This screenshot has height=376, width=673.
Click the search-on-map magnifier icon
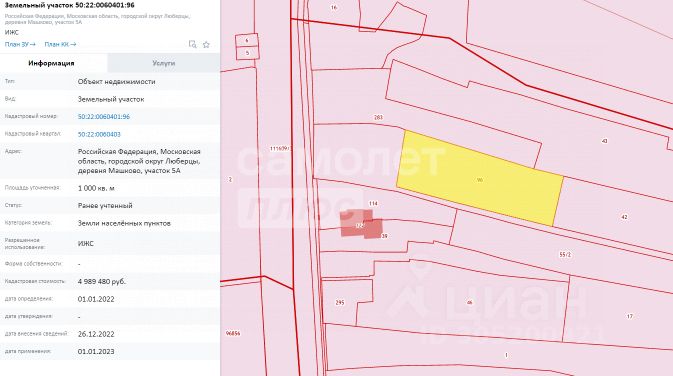(x=192, y=44)
